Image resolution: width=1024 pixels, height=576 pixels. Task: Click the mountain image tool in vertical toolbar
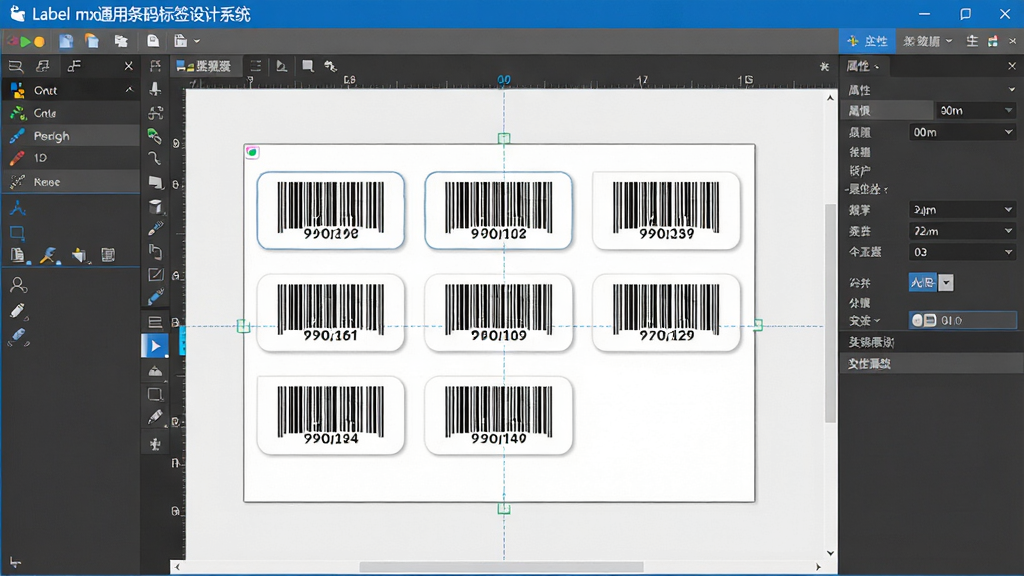click(x=155, y=372)
